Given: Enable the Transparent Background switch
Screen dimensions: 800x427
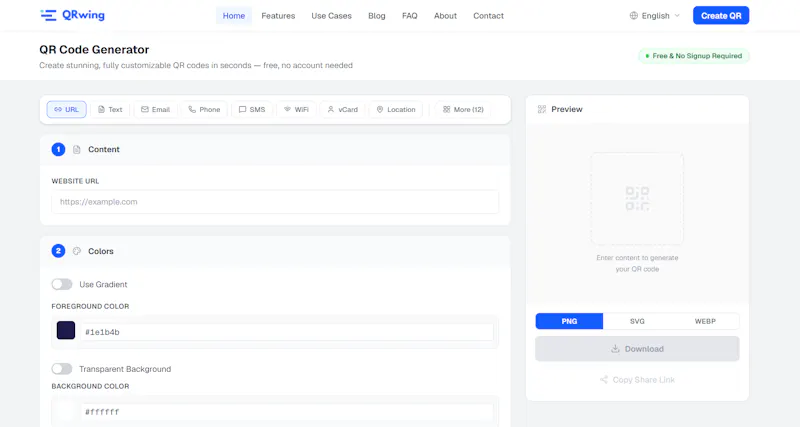Looking at the screenshot, I should click(x=62, y=369).
